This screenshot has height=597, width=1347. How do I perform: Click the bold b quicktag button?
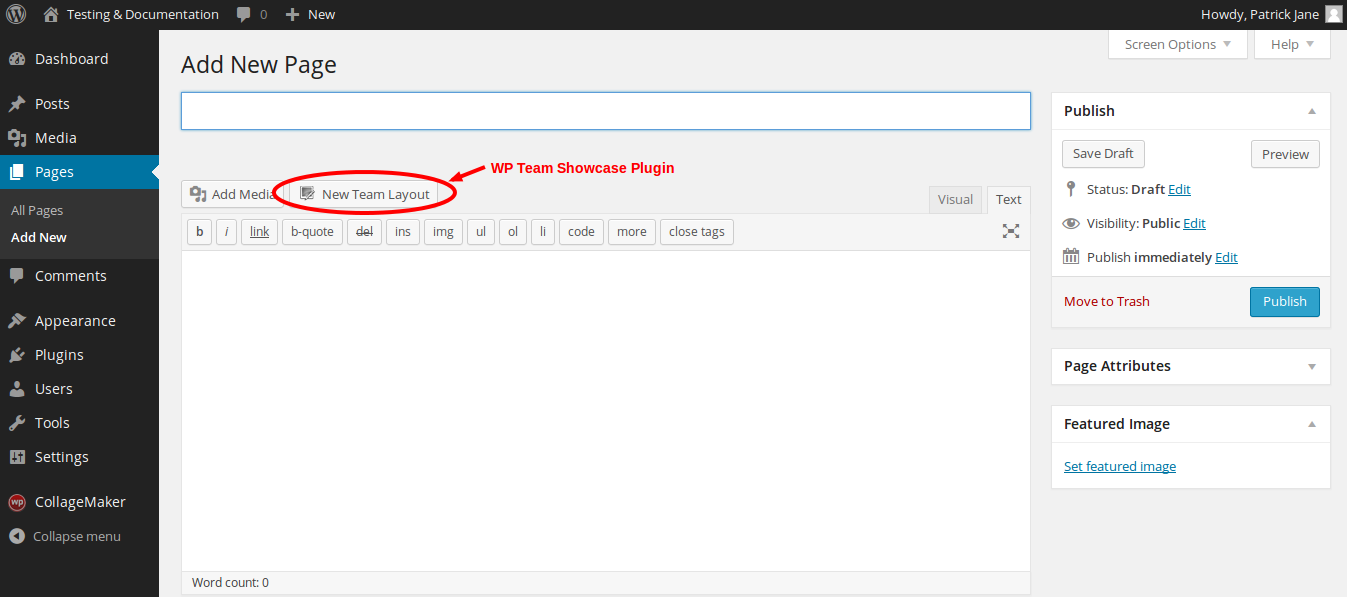199,232
